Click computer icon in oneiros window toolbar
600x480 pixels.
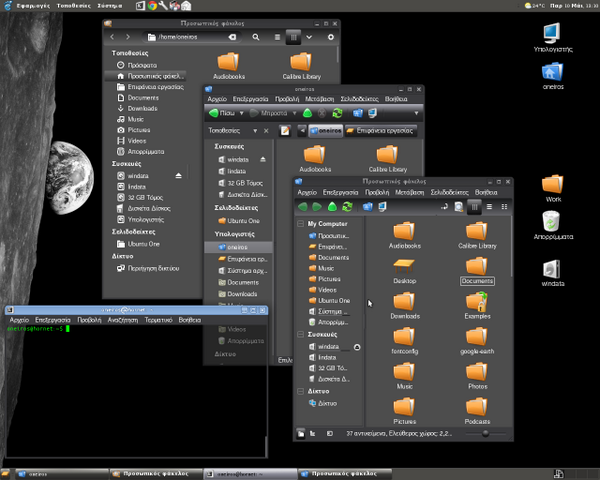(x=372, y=113)
